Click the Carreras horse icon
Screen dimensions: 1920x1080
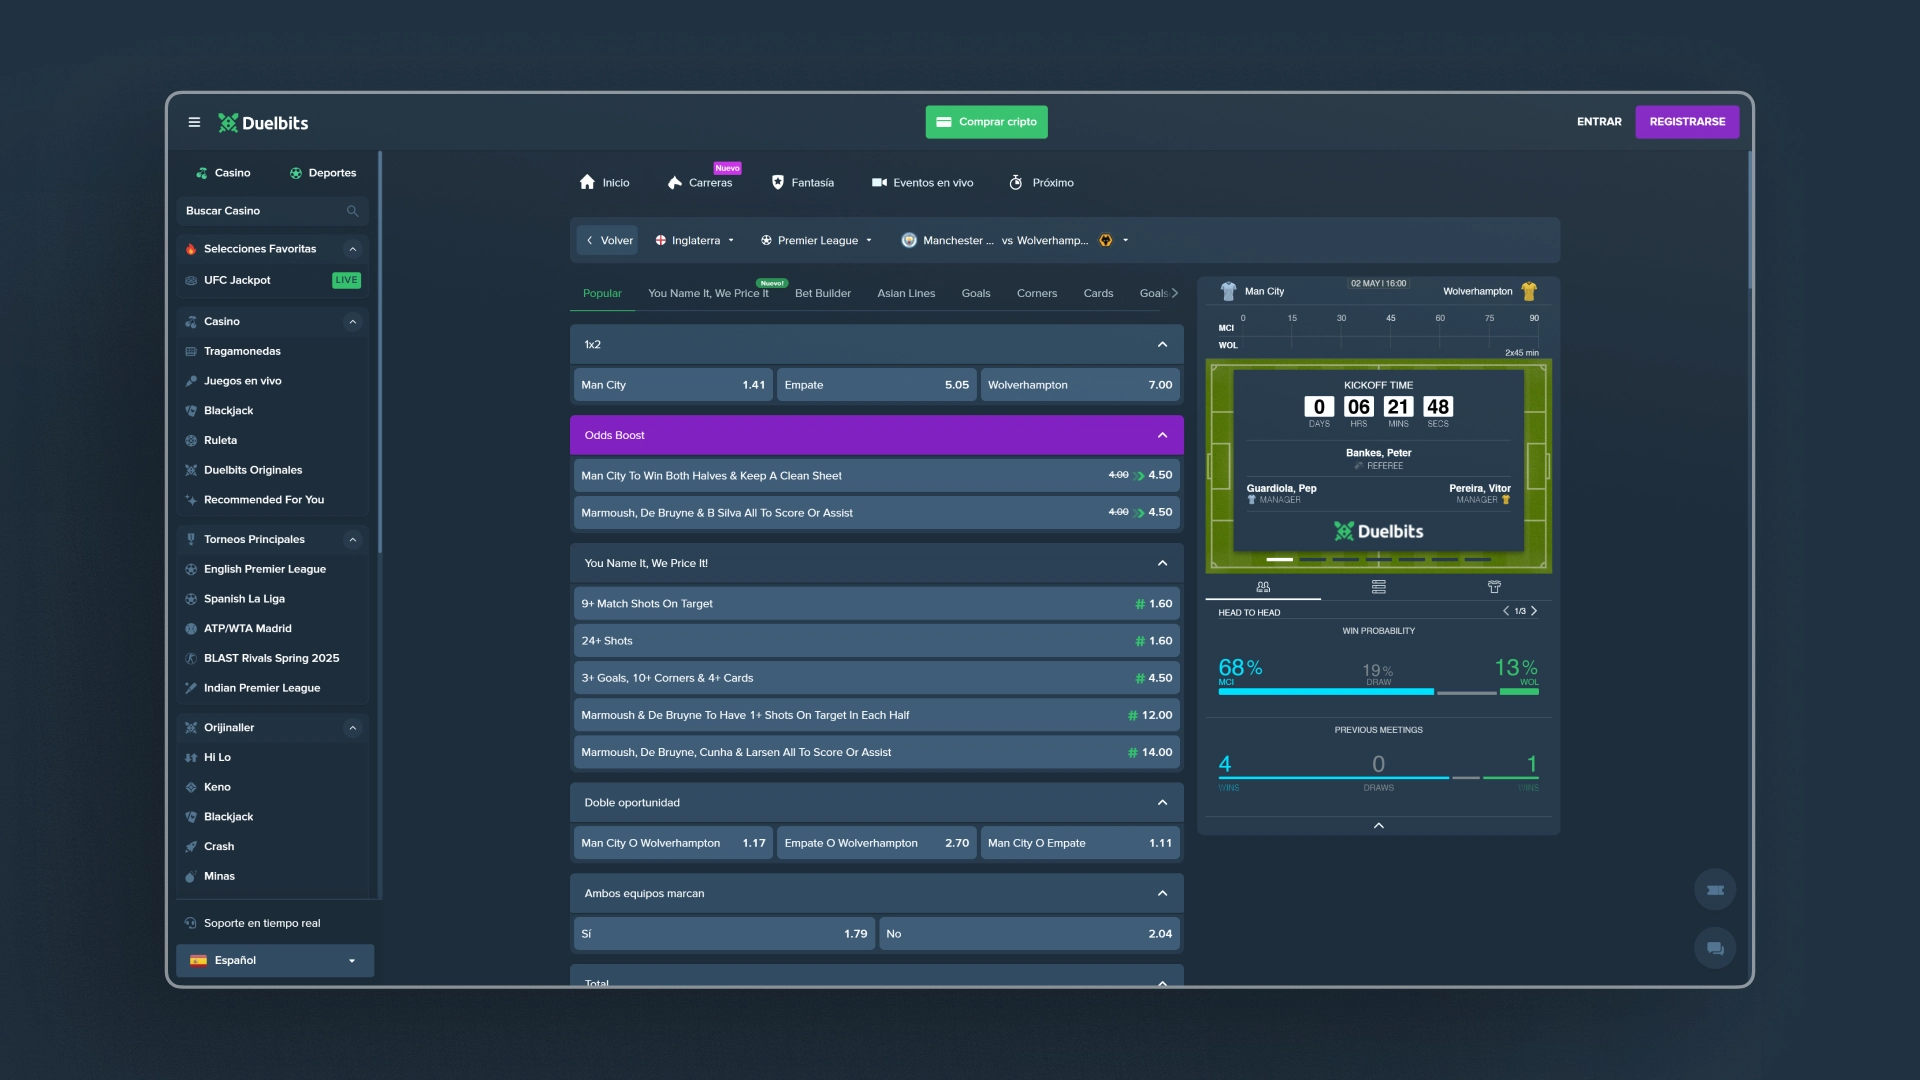point(675,182)
